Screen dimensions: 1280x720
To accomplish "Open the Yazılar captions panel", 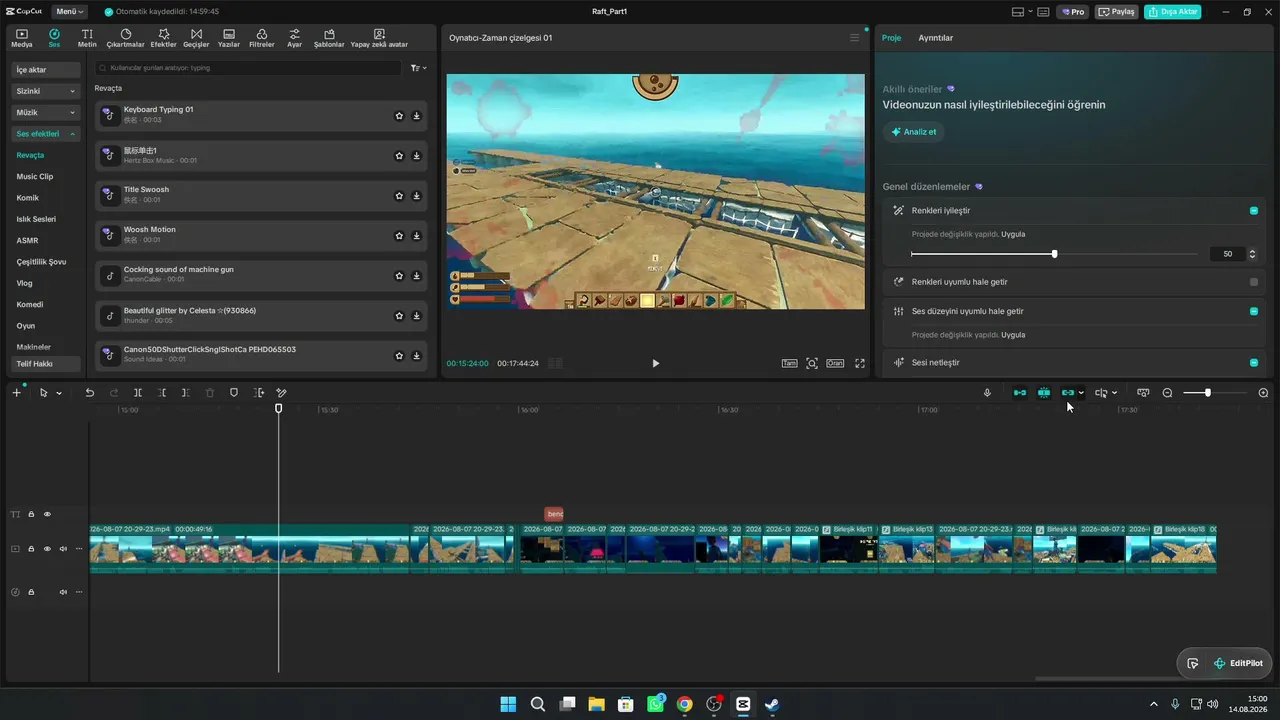I will tap(229, 38).
